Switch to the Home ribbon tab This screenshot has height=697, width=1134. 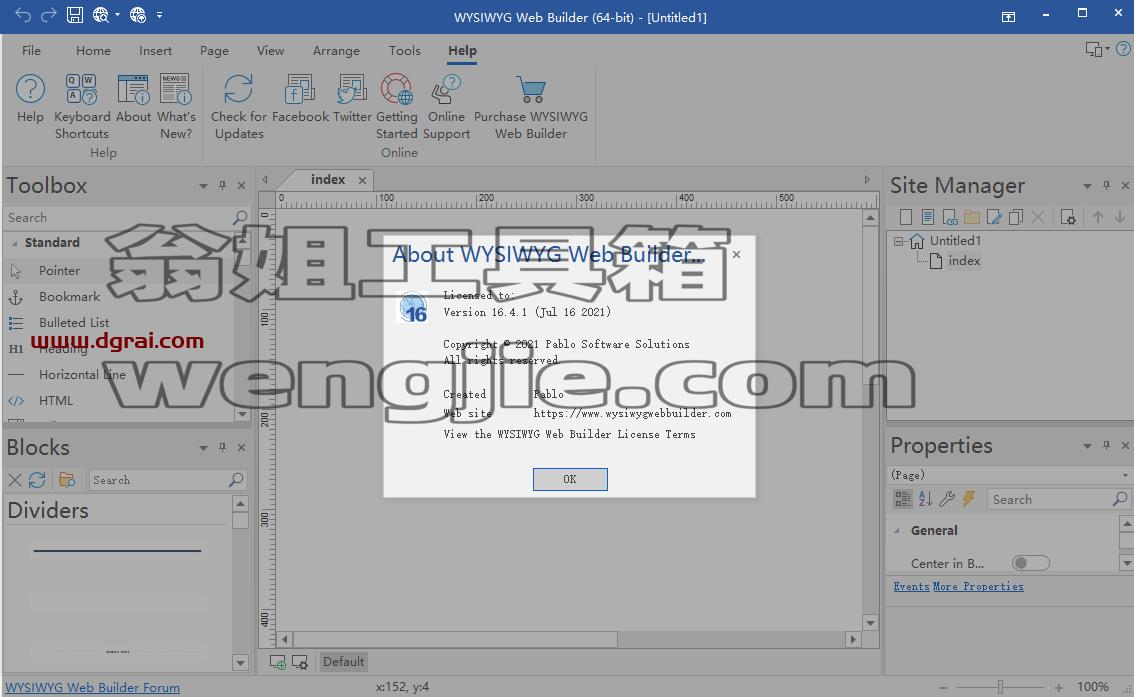(x=93, y=51)
